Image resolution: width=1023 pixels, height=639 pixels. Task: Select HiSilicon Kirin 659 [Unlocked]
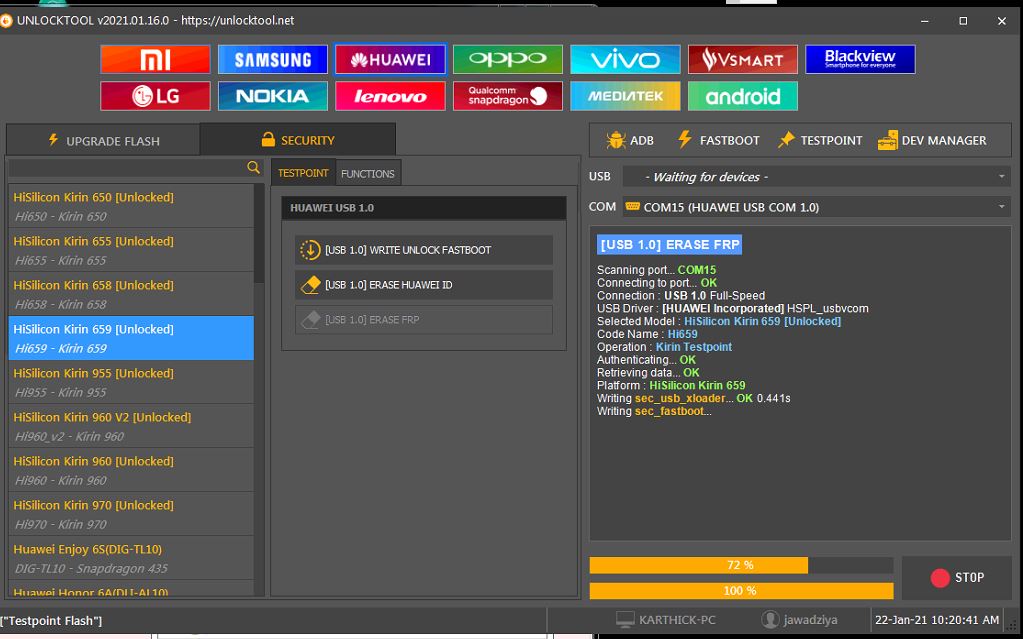click(x=131, y=338)
